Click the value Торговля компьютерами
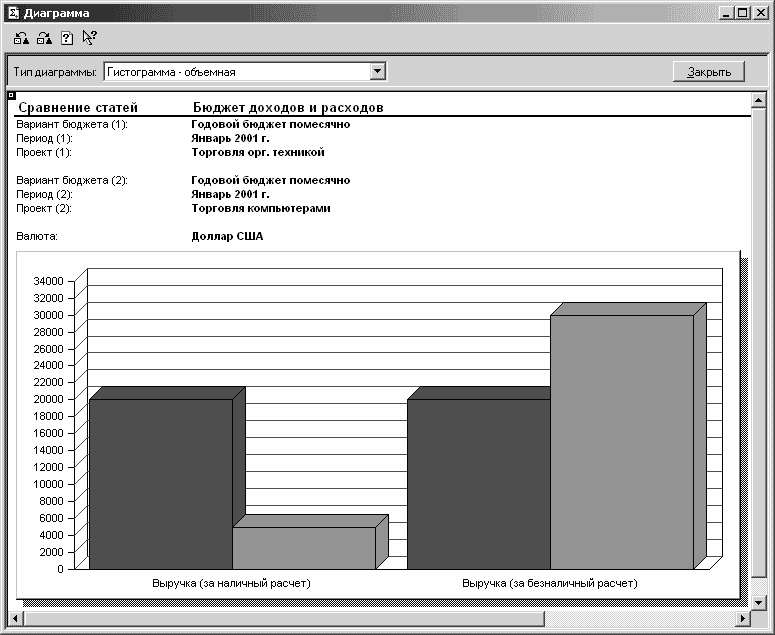The height and width of the screenshot is (635, 775). (261, 208)
